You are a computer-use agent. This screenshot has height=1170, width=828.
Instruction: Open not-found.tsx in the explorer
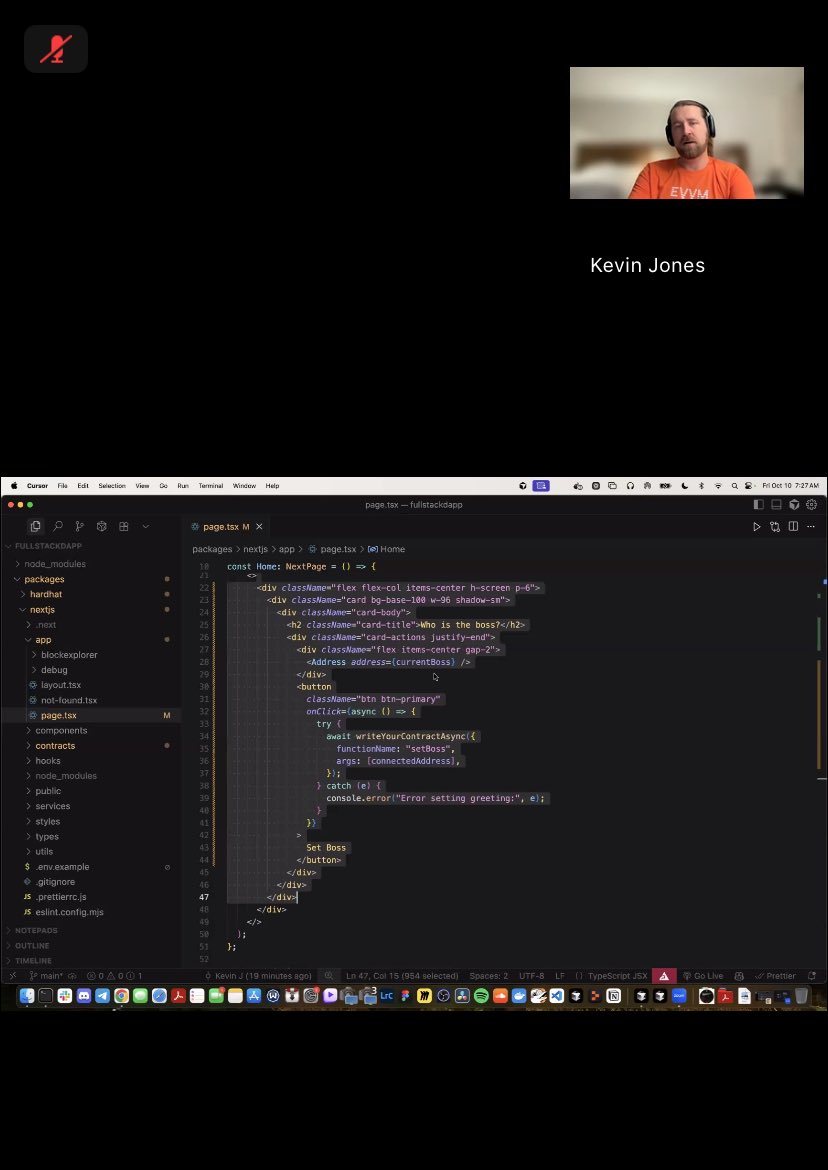(x=69, y=701)
